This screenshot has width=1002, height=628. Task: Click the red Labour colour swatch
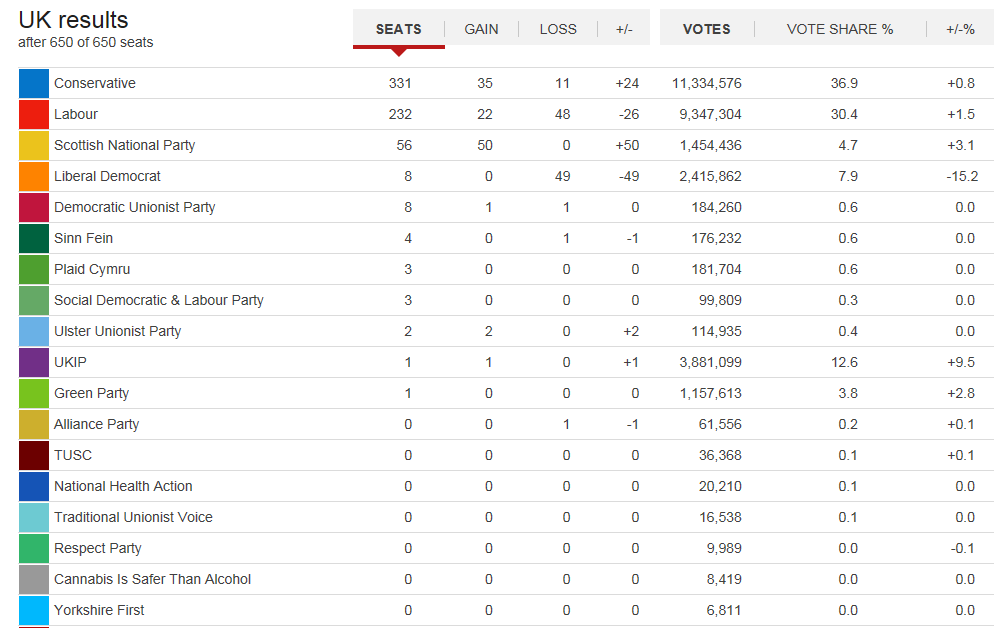(34, 114)
